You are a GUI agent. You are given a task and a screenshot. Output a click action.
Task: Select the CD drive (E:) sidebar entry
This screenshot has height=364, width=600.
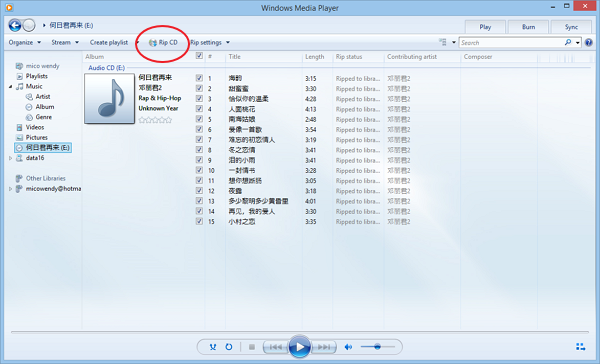pyautogui.click(x=43, y=148)
